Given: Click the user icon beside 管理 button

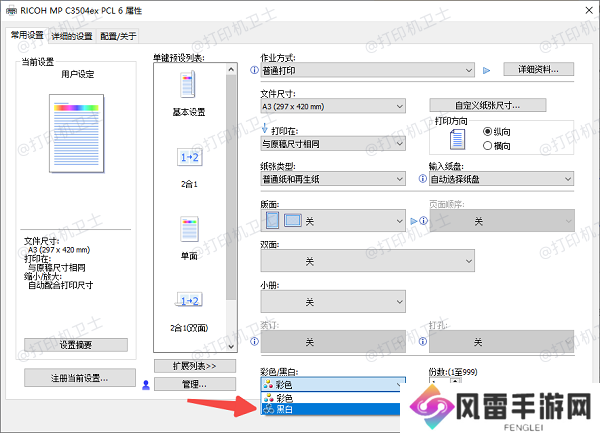Looking at the screenshot, I should (x=146, y=385).
